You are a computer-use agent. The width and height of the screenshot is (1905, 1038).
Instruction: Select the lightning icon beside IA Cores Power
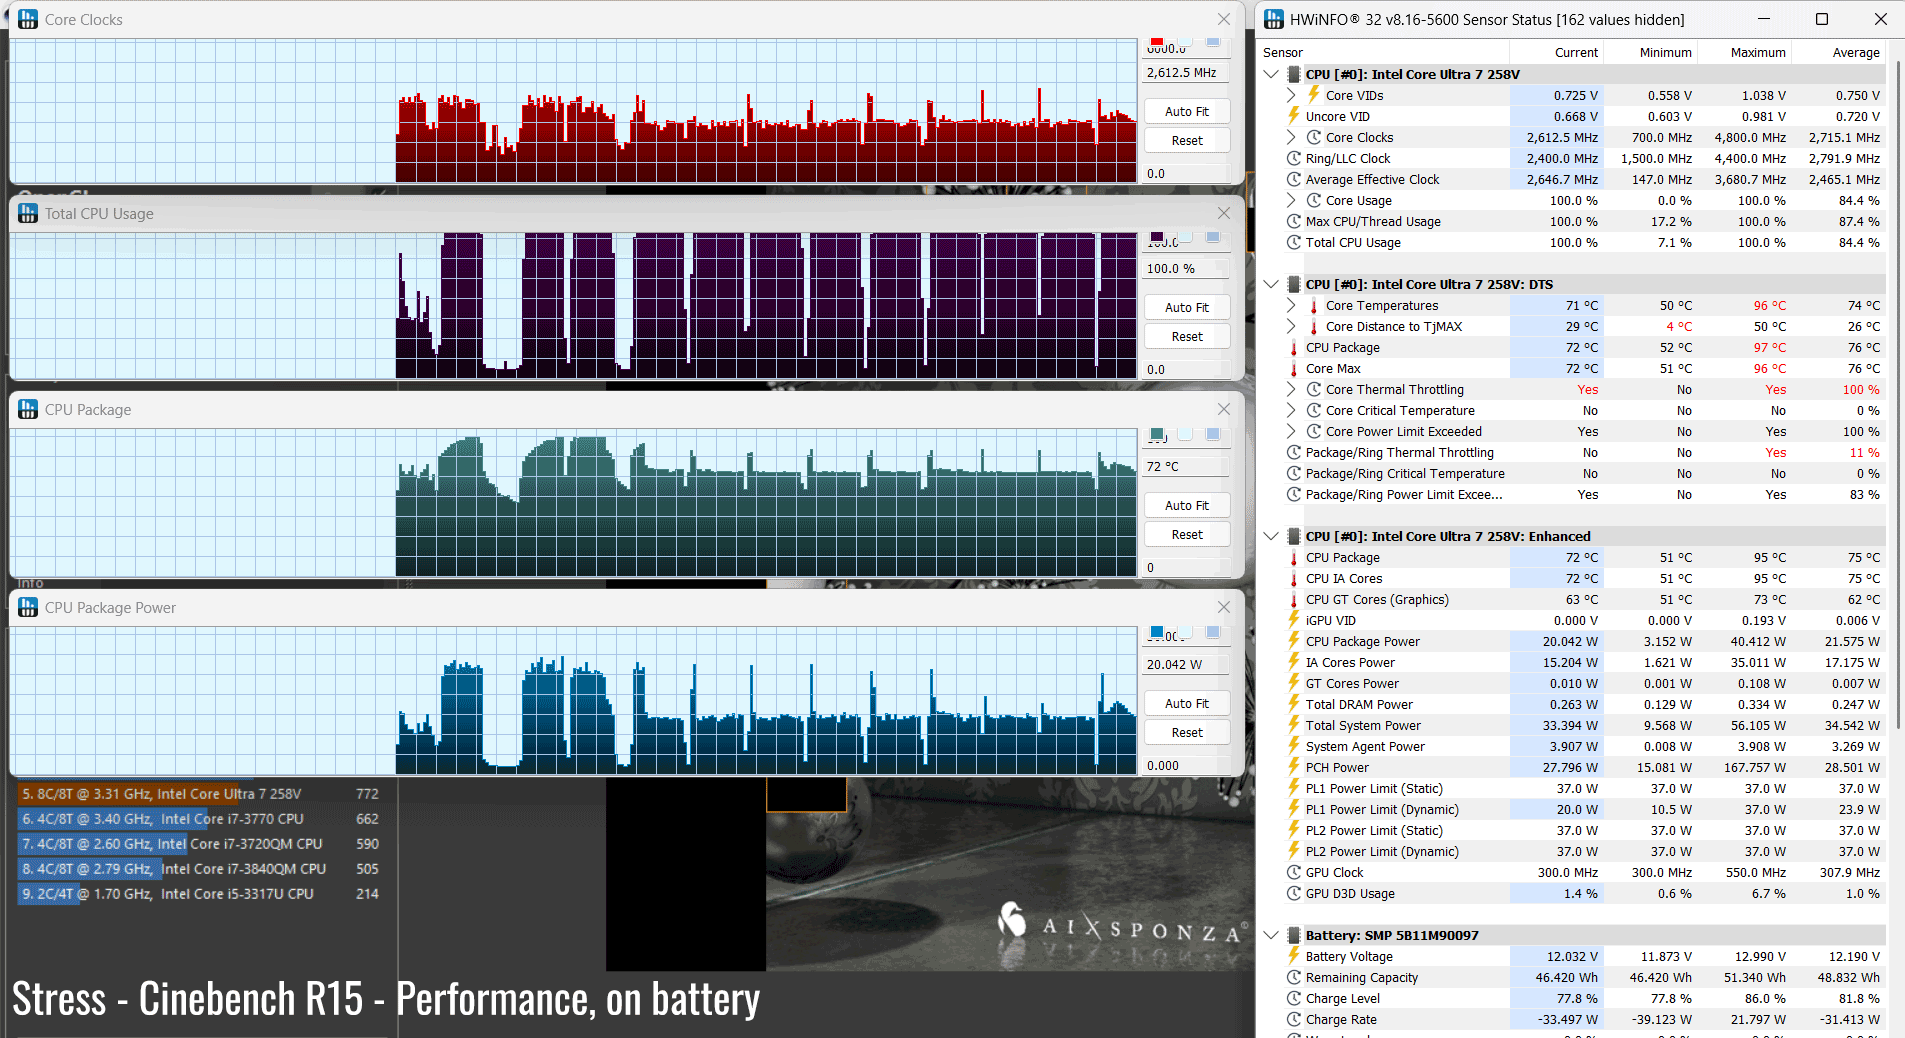pos(1294,662)
